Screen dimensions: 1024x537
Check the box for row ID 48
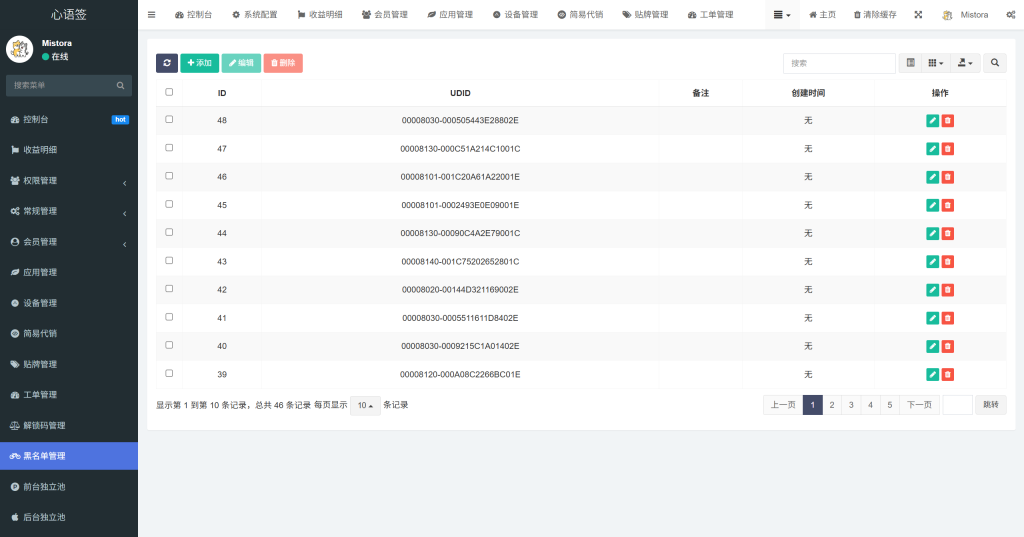(x=169, y=120)
